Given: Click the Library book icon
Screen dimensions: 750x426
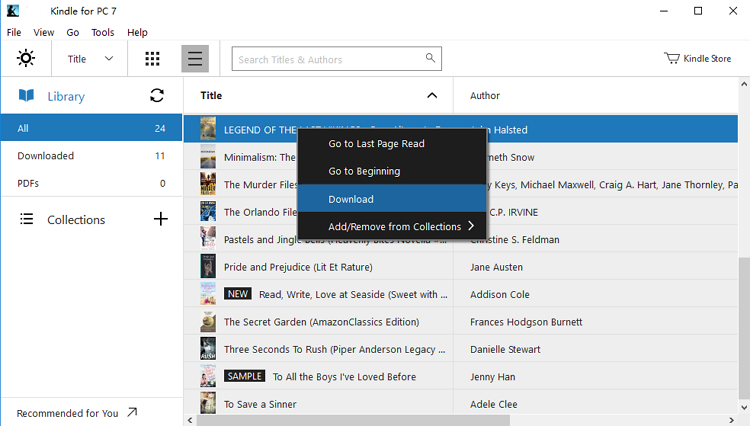Looking at the screenshot, I should [26, 95].
